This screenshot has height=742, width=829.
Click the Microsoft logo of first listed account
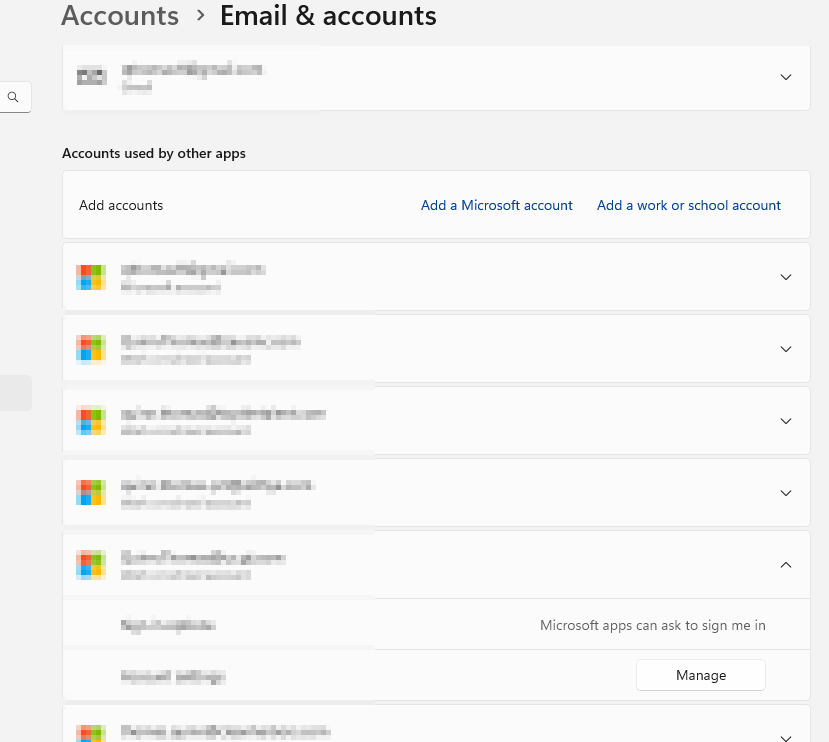(91, 277)
